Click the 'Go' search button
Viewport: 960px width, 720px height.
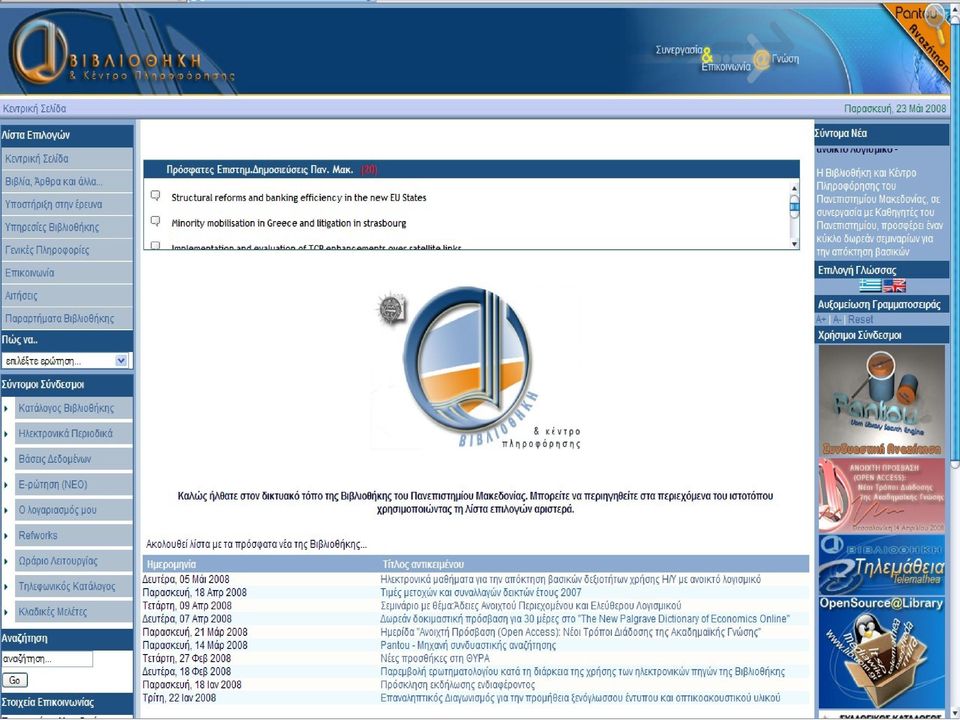point(15,680)
